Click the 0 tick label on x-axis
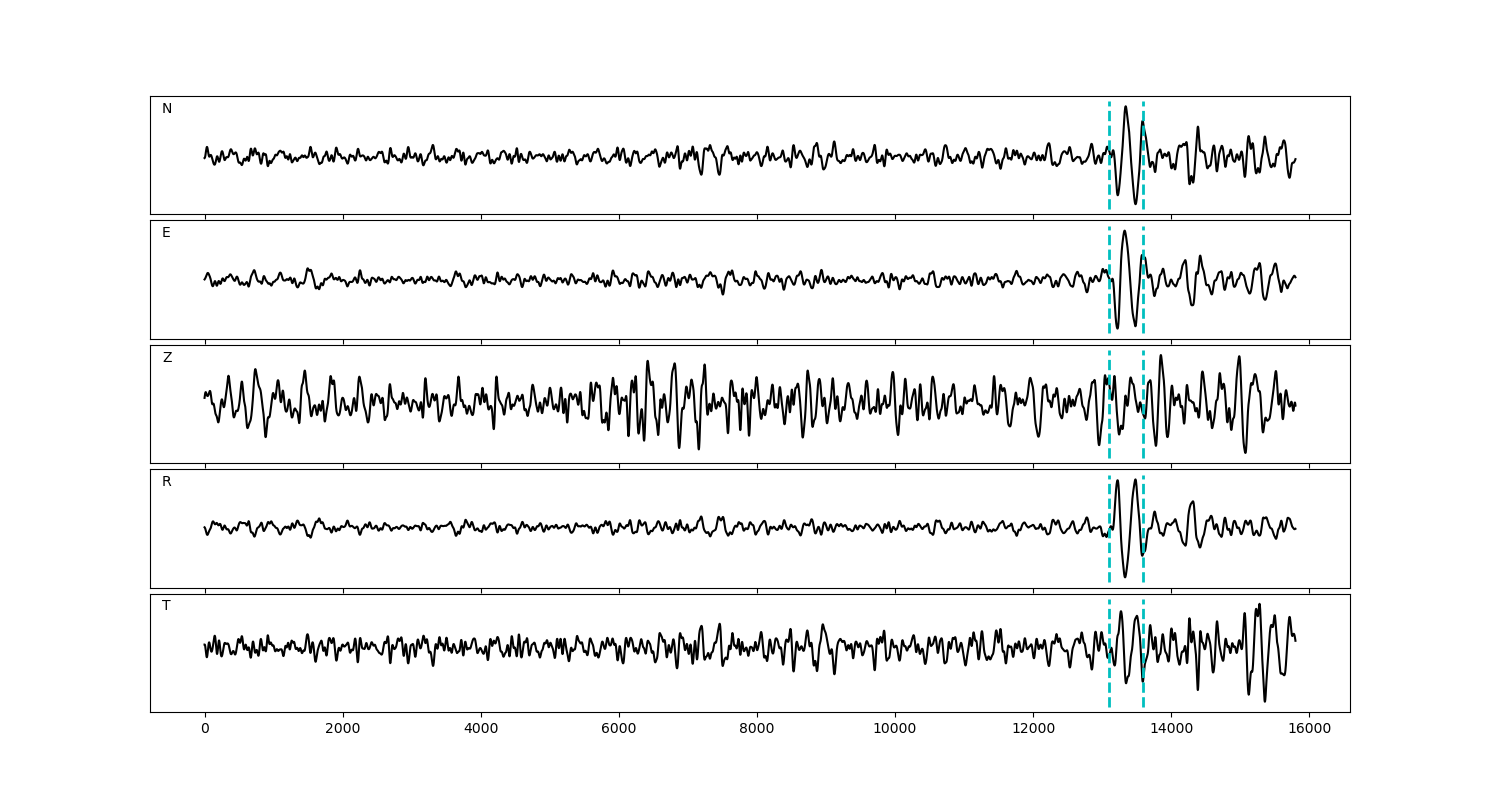The height and width of the screenshot is (800, 1500). click(x=205, y=729)
